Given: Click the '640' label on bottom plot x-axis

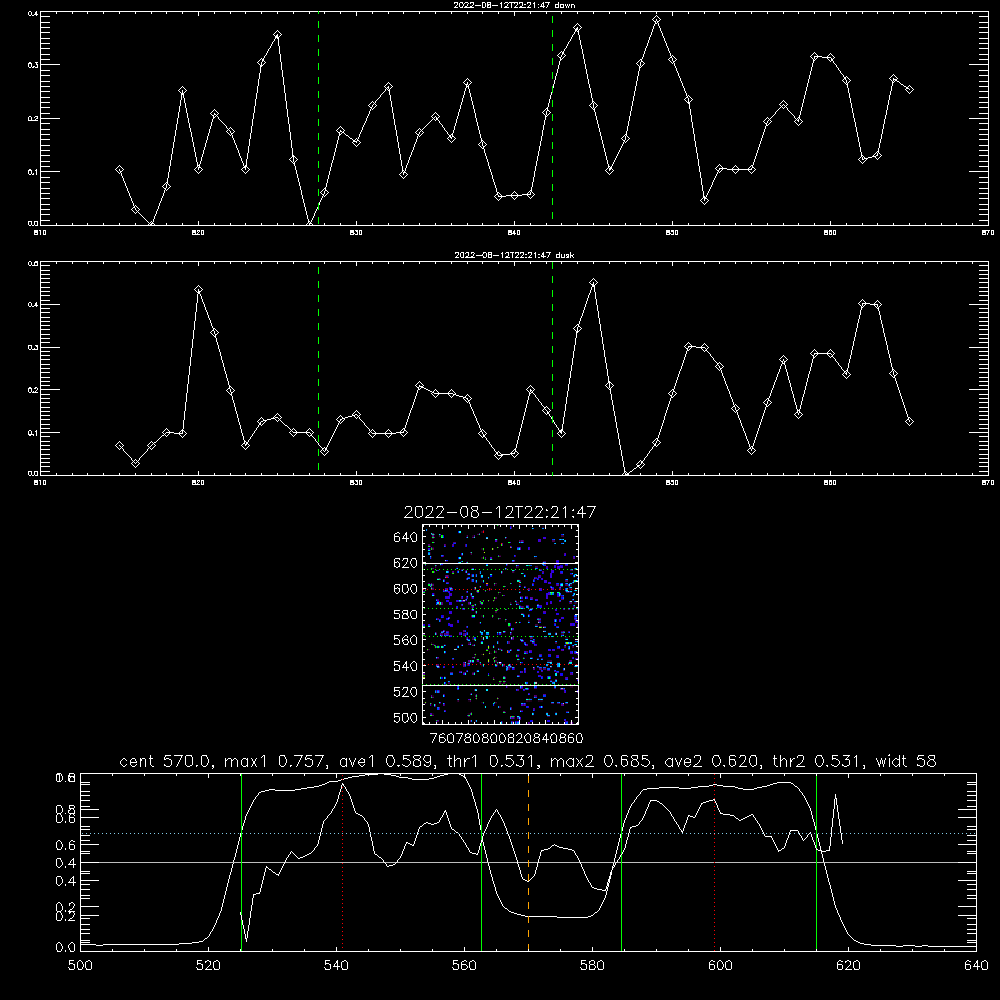Looking at the screenshot, I should pos(976,966).
